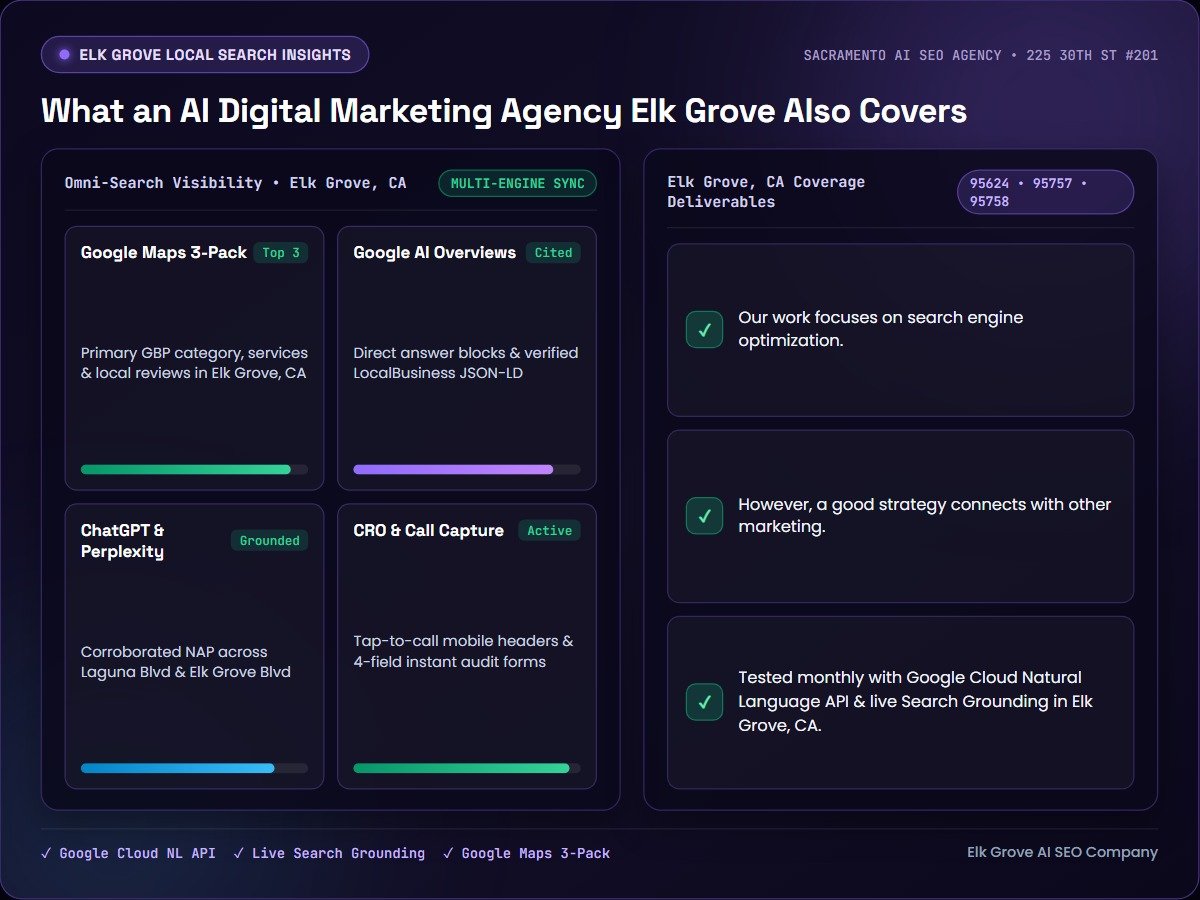Image resolution: width=1200 pixels, height=900 pixels.
Task: Click Google AI Overviews purple progress bar
Action: (467, 469)
